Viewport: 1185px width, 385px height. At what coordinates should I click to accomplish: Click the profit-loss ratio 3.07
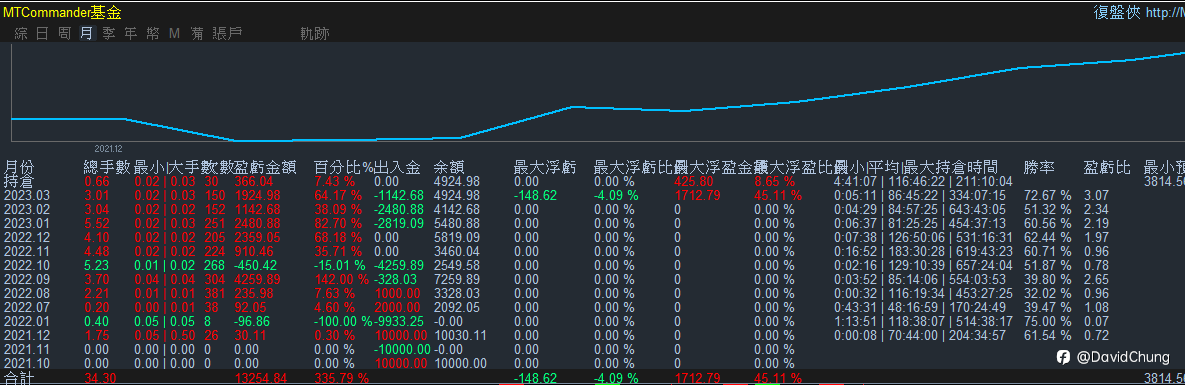click(1096, 195)
